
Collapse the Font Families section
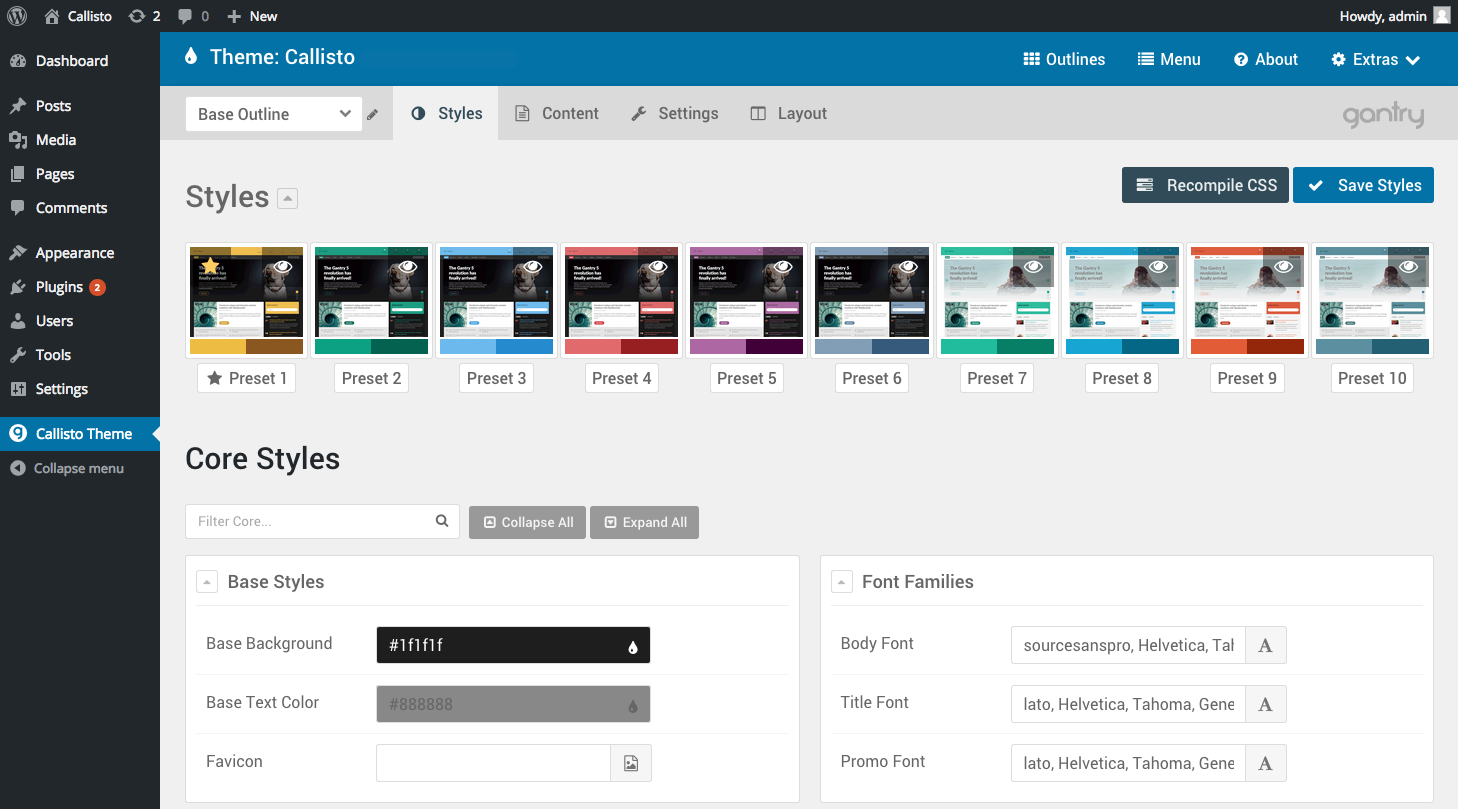click(x=841, y=581)
